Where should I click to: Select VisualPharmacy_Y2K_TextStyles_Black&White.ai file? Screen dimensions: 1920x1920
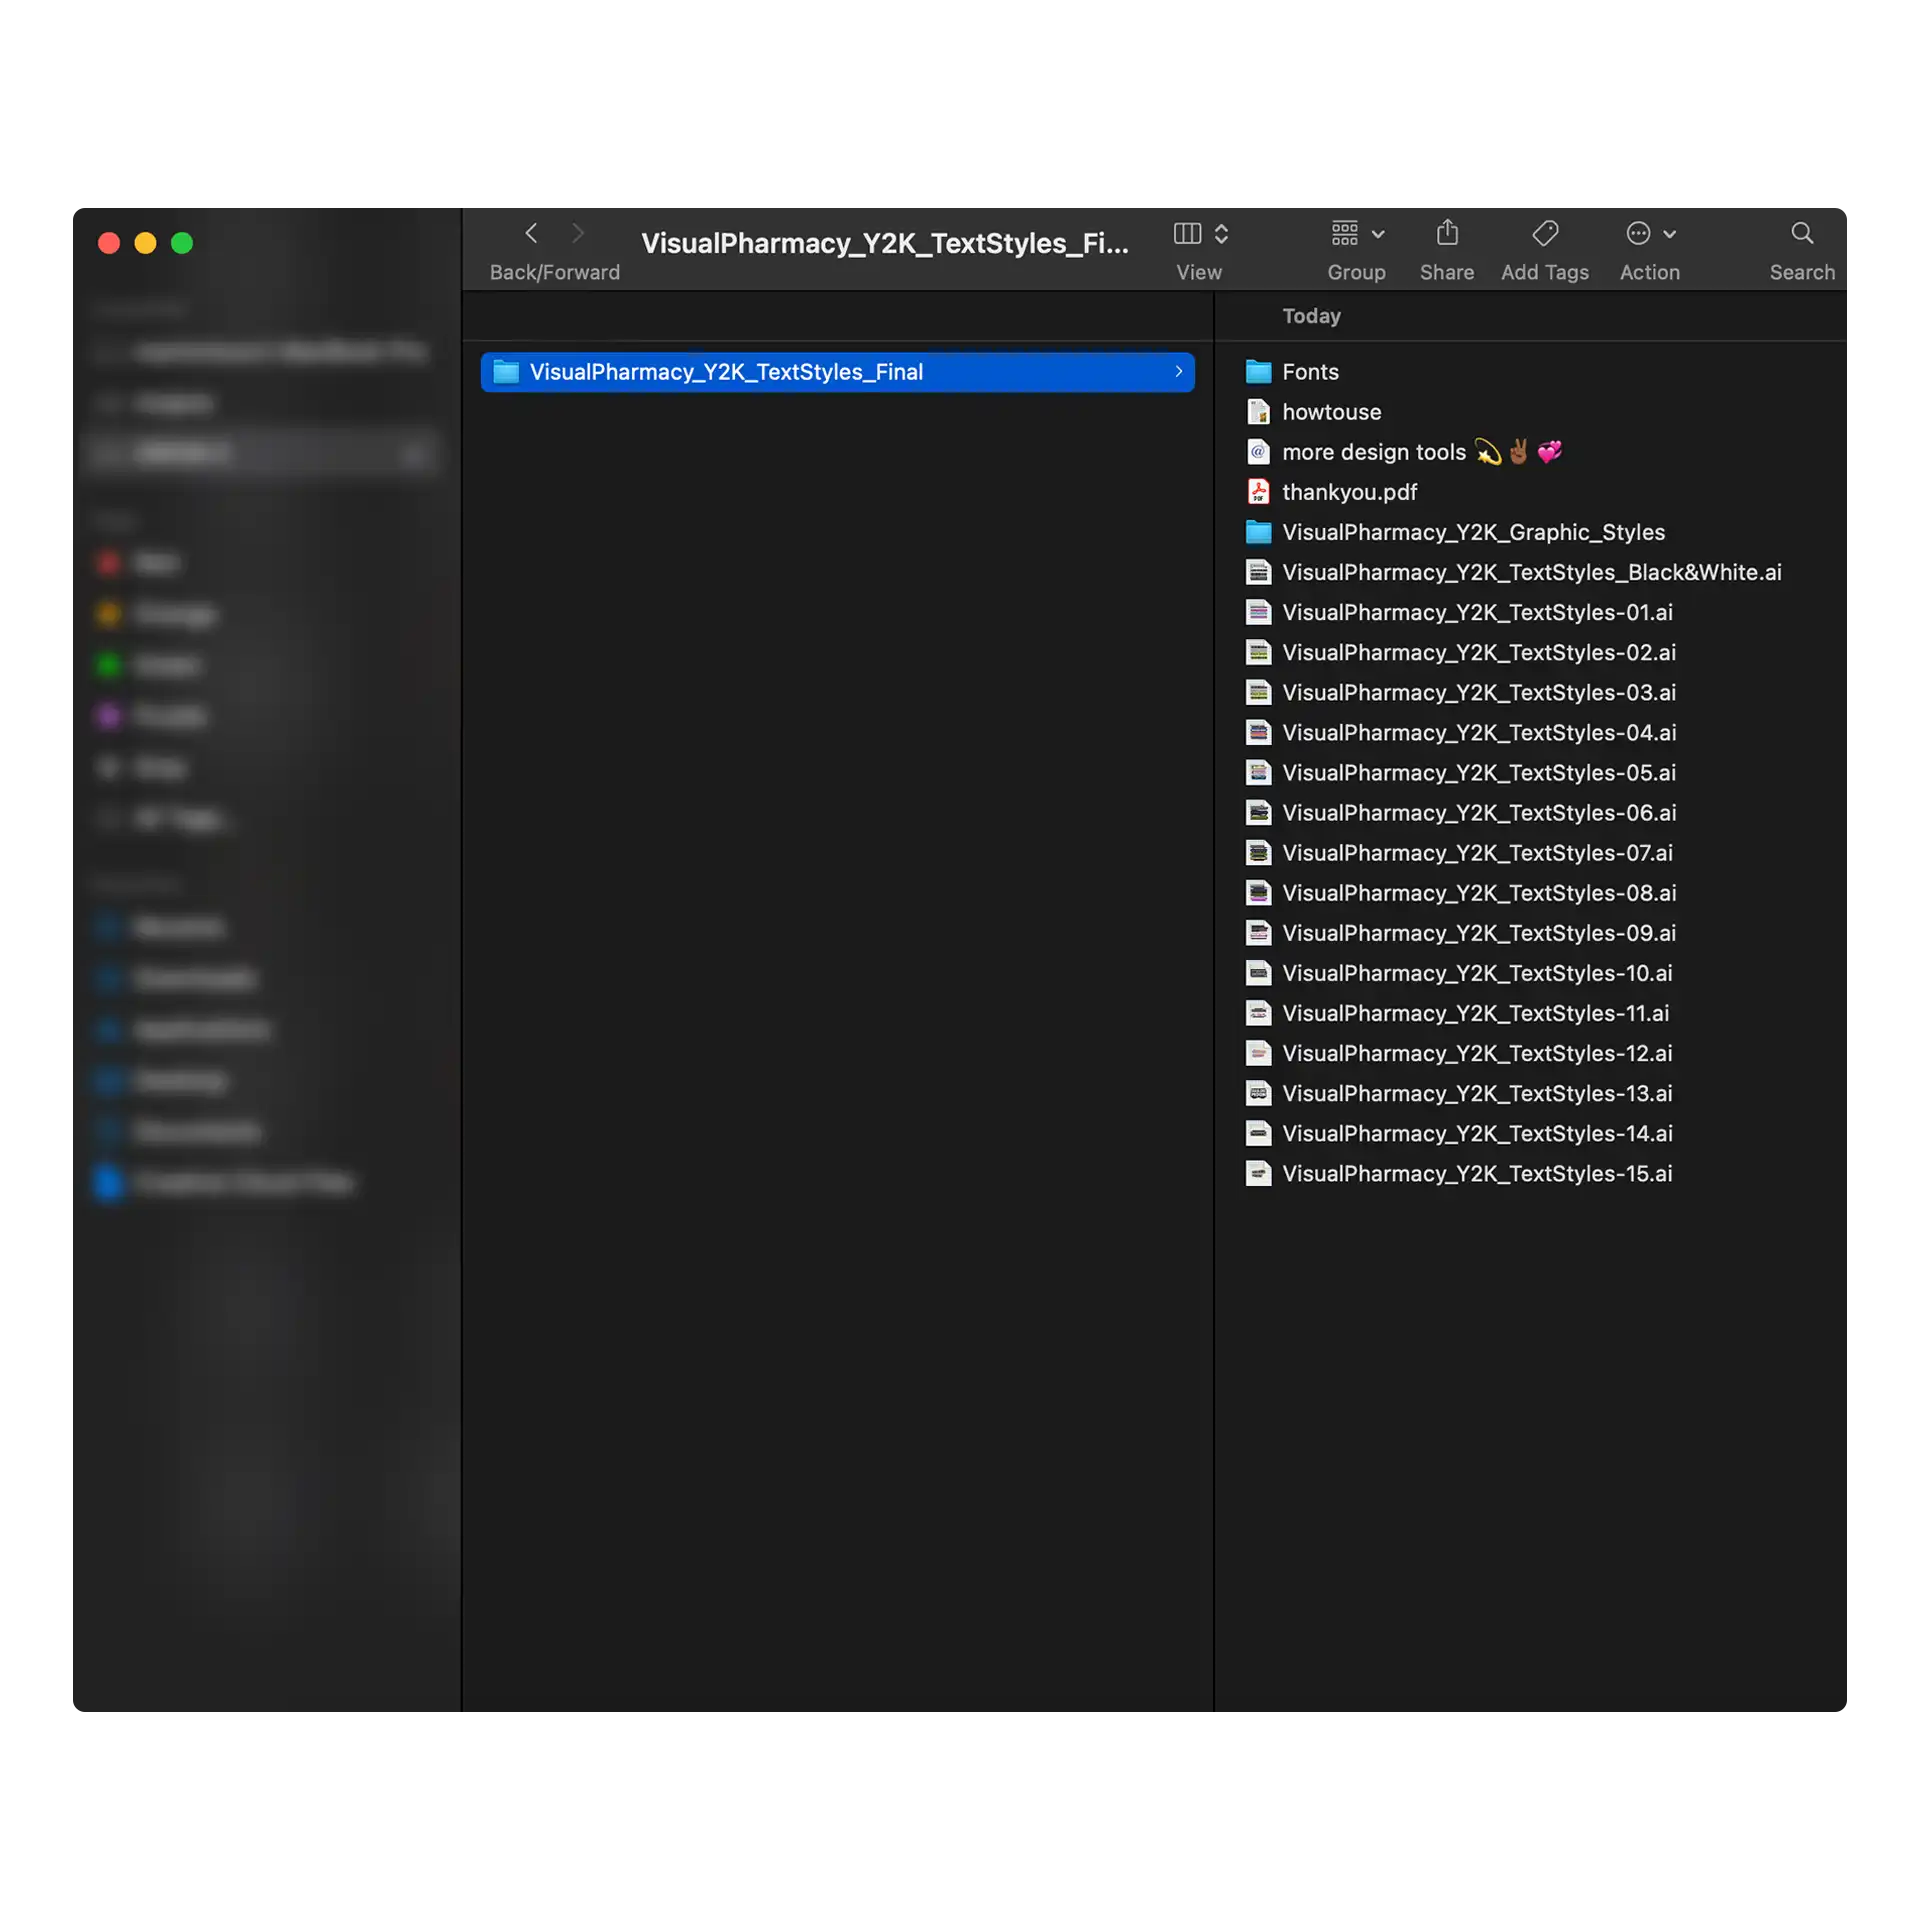pyautogui.click(x=1530, y=572)
